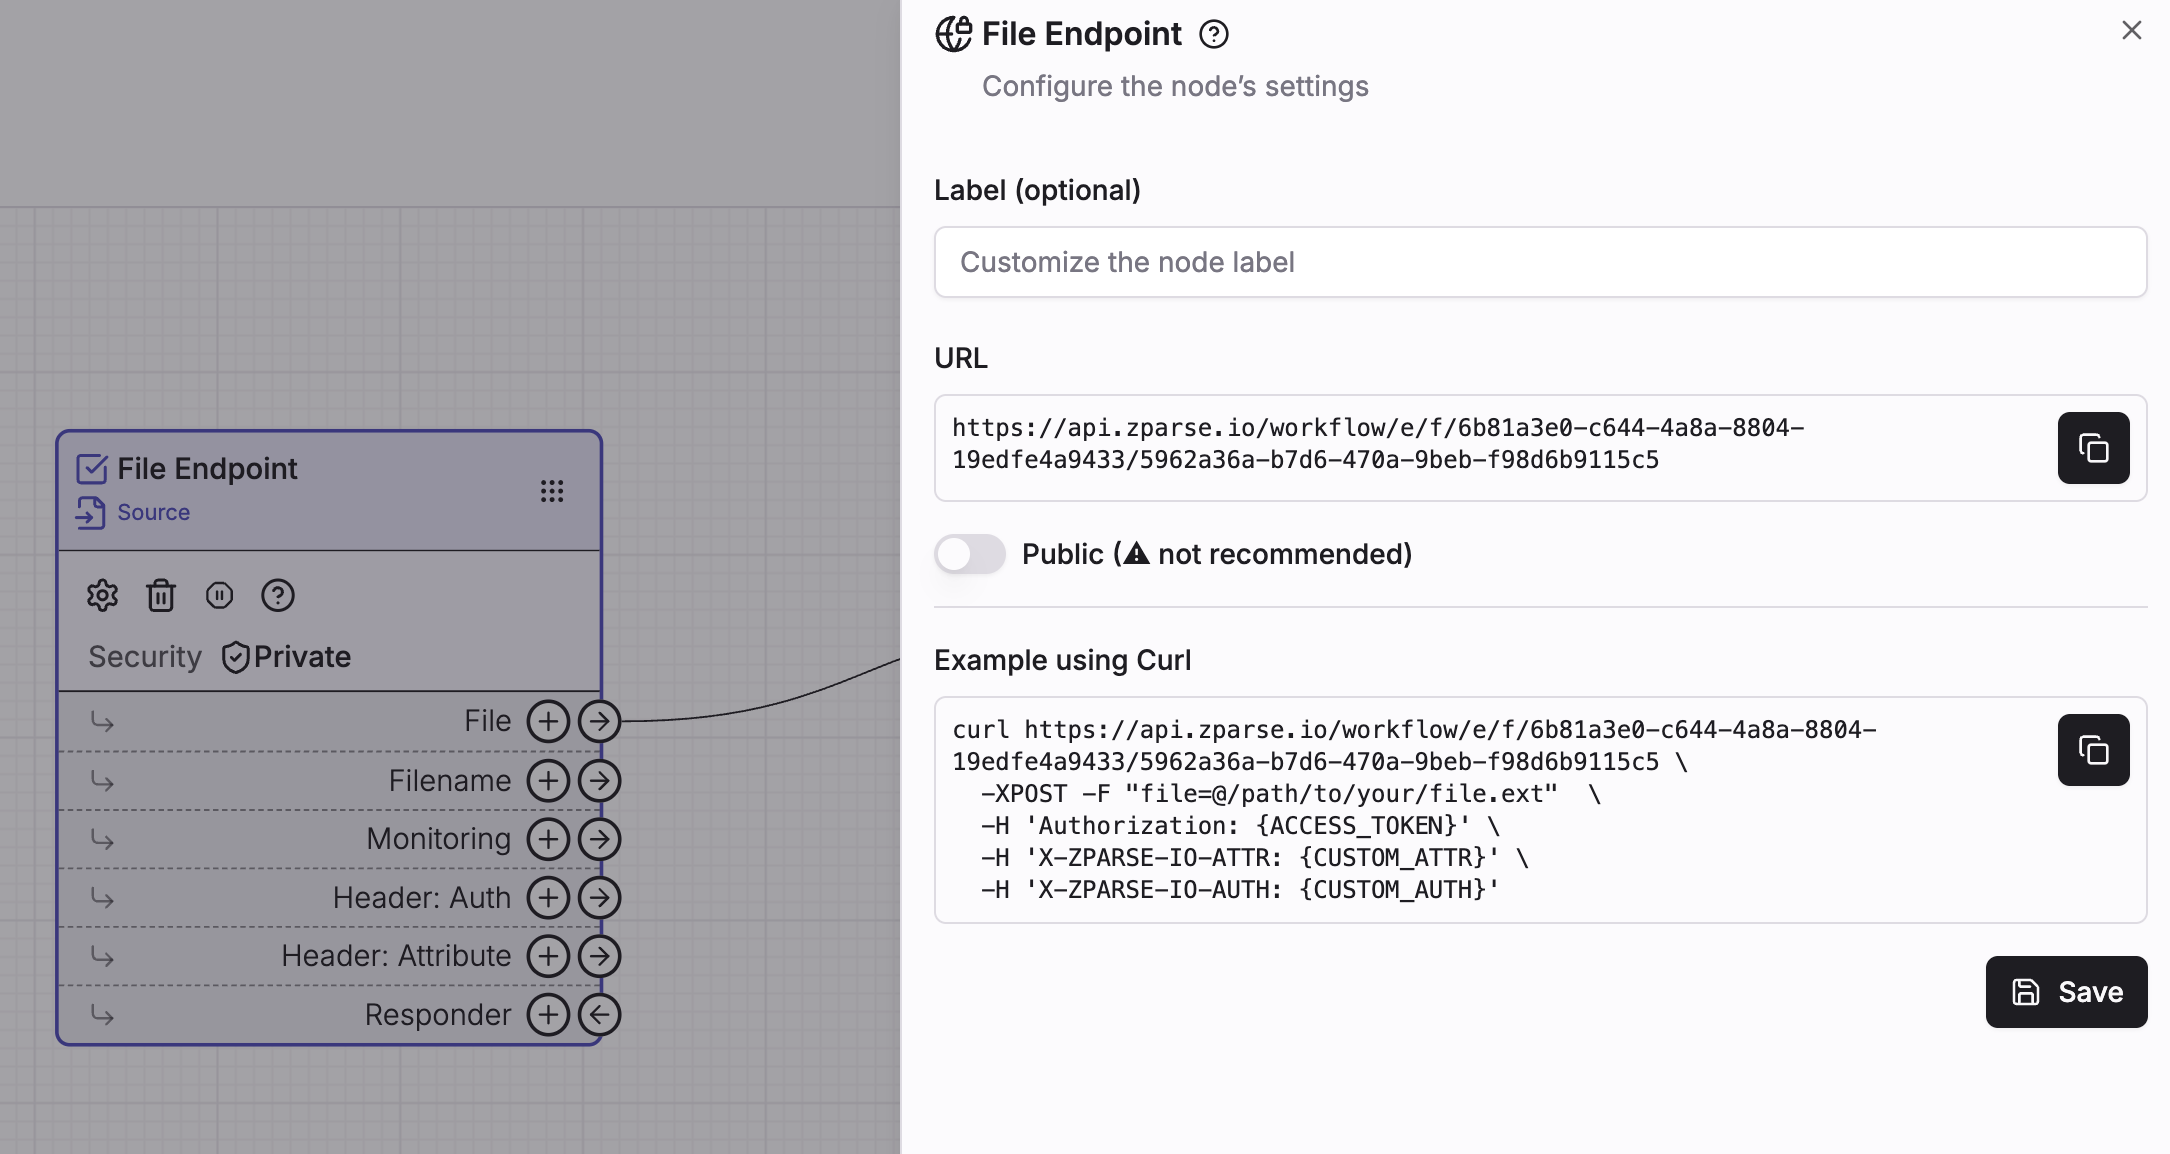Click the Monitoring output arrow port

click(599, 839)
